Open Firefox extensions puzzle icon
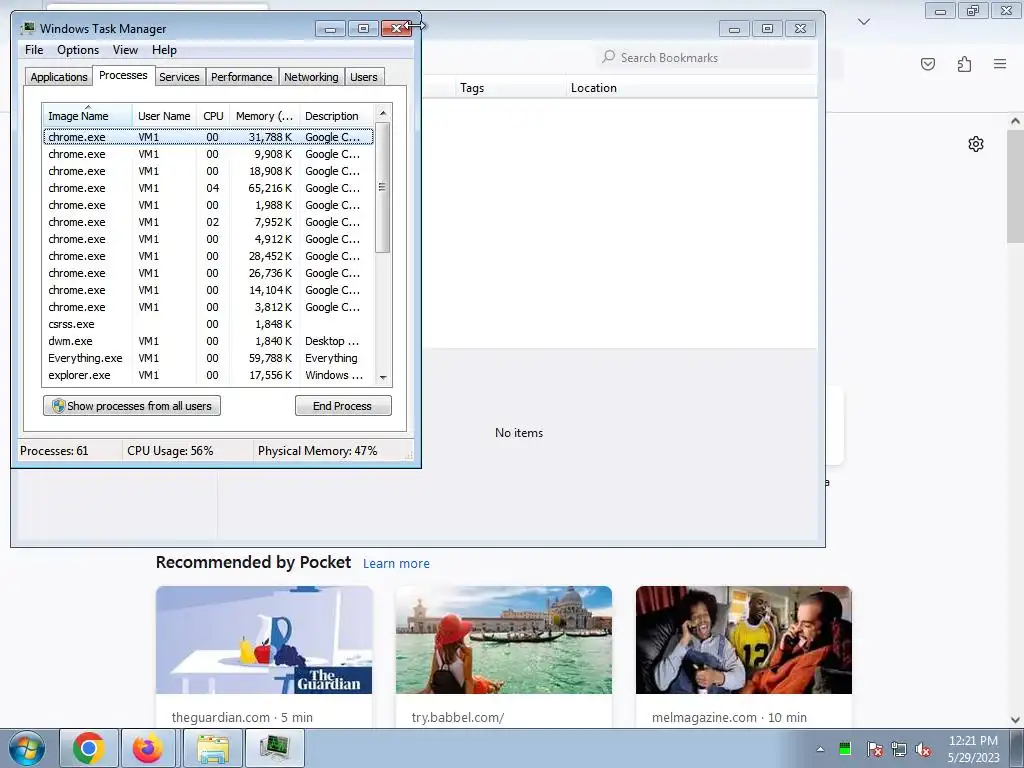 964,64
